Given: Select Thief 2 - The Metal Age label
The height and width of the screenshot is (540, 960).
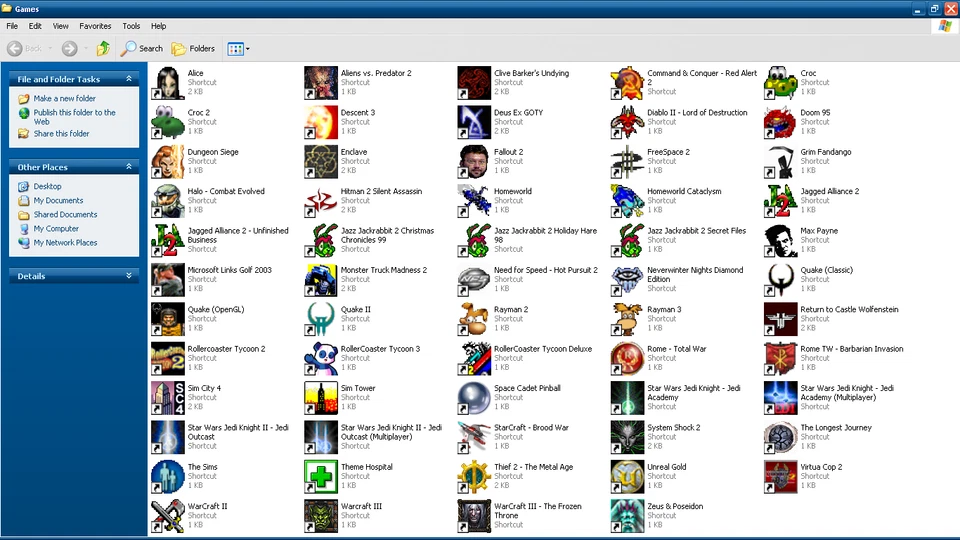Looking at the screenshot, I should point(533,467).
